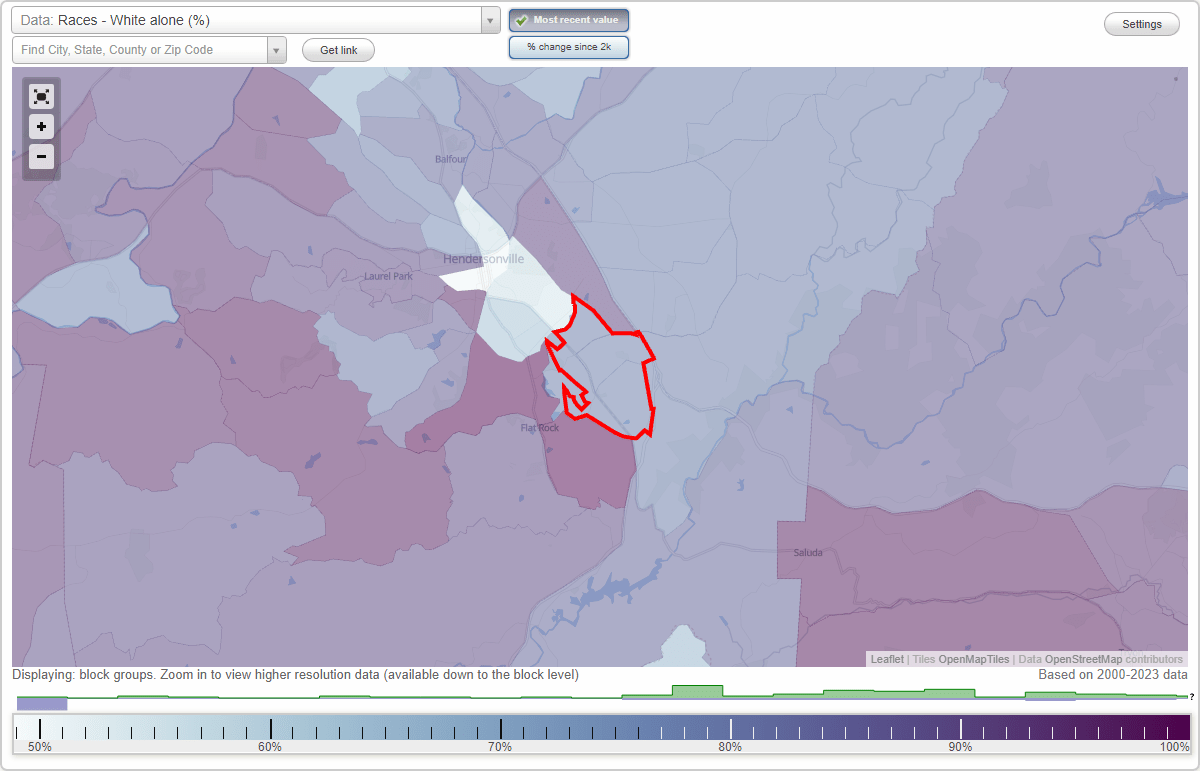1200x771 pixels.
Task: Click the fullscreen map extent icon
Action: [41, 96]
